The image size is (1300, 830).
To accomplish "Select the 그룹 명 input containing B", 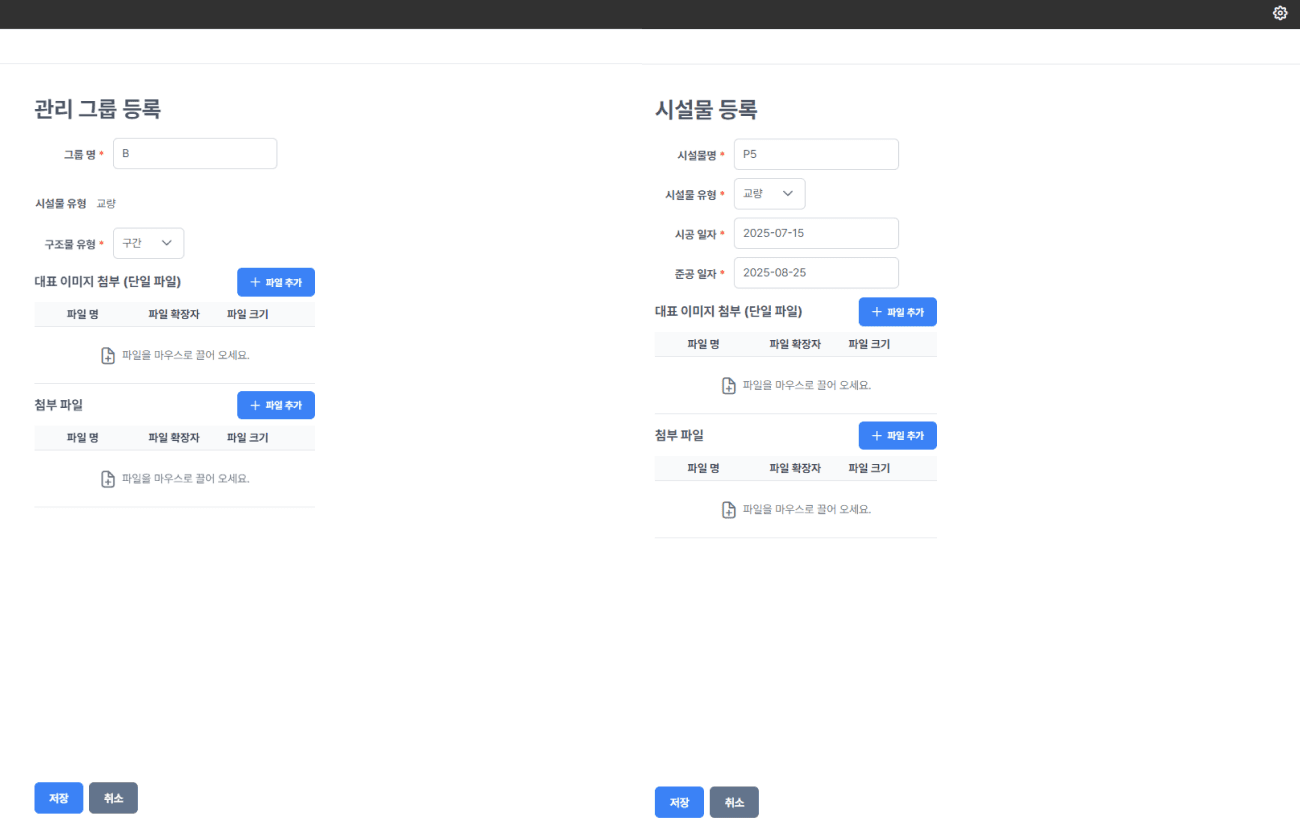I will pyautogui.click(x=195, y=153).
